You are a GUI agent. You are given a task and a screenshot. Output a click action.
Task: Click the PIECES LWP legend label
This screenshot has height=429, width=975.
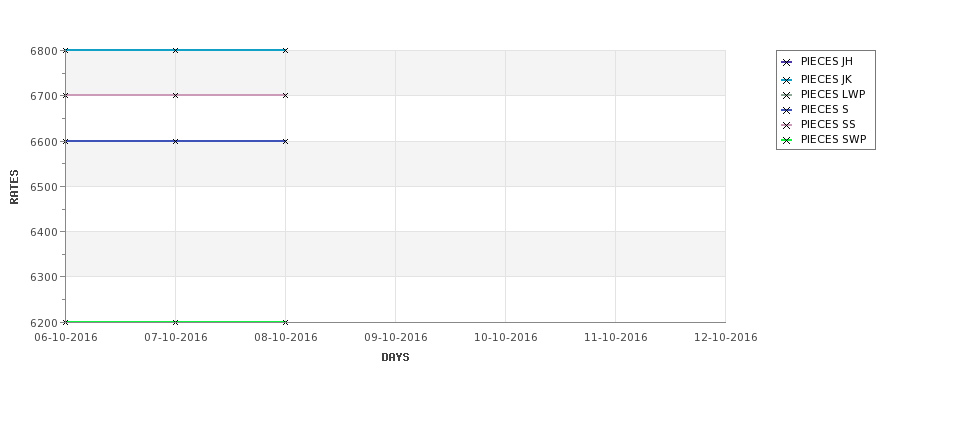tap(833, 95)
